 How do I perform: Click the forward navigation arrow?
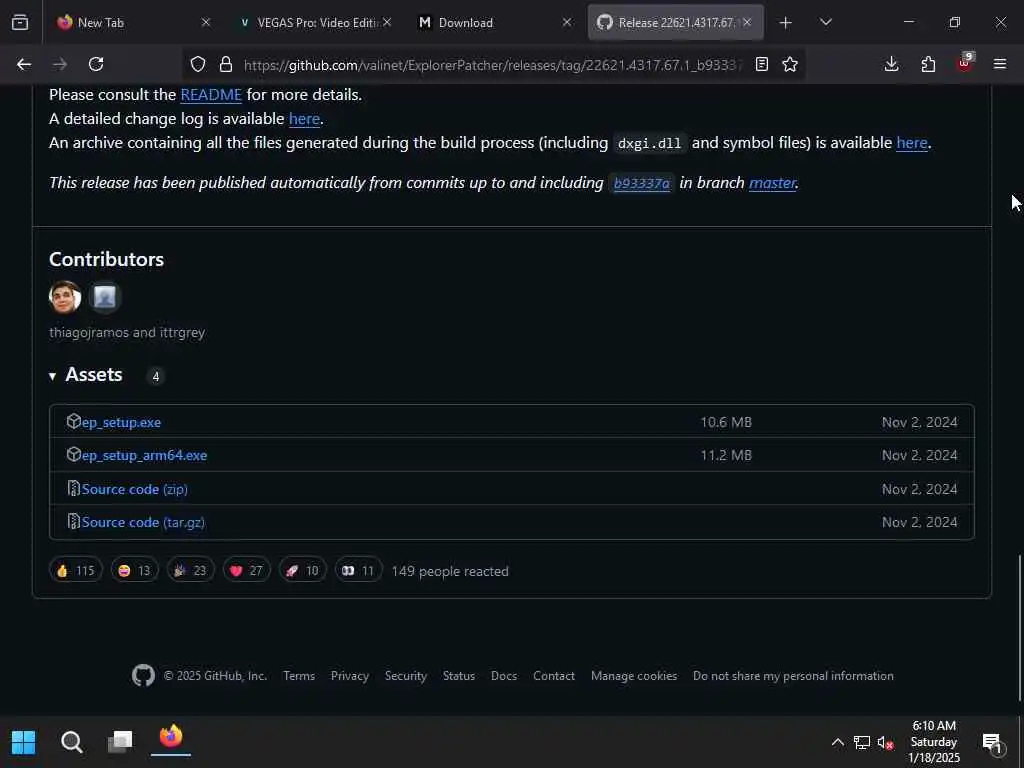pos(60,64)
